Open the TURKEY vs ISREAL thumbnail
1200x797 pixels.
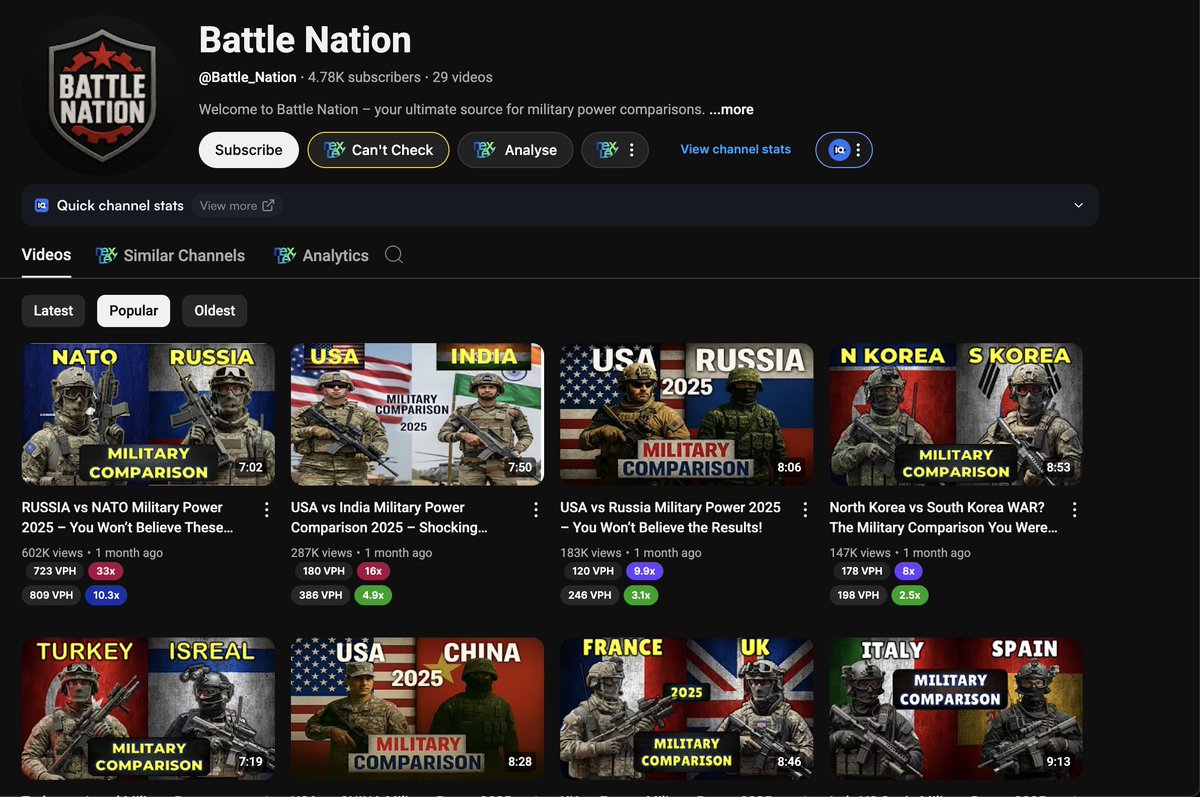click(148, 709)
